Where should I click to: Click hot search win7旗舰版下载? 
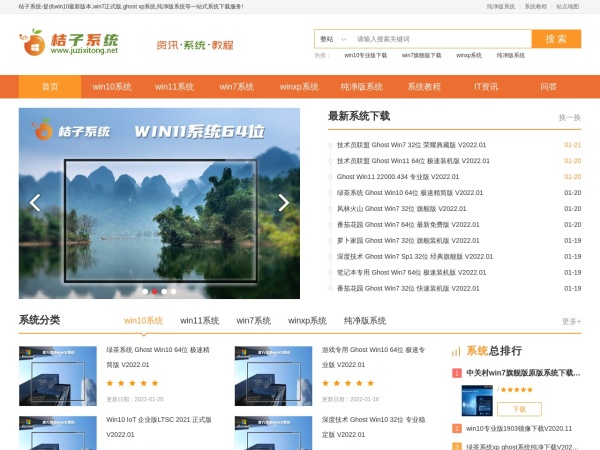tap(421, 55)
